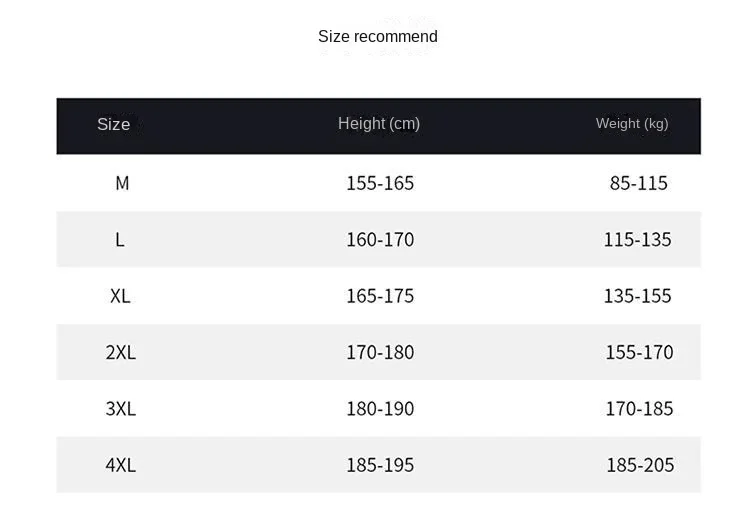Select the 115-135 weight value
Image resolution: width=750 pixels, height=518 pixels.
[x=638, y=240]
